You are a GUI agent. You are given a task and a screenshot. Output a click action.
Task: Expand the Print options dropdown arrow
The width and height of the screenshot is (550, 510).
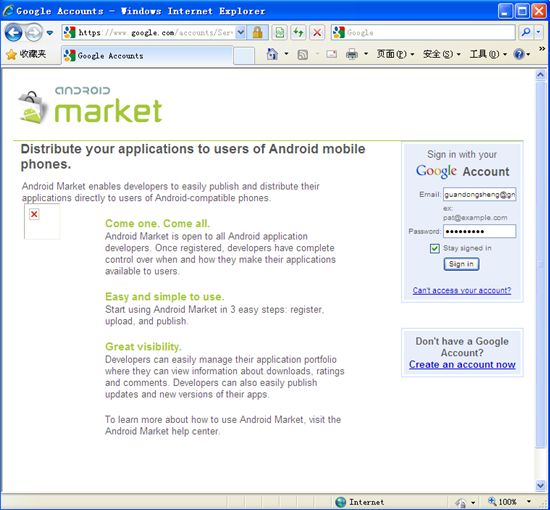366,54
